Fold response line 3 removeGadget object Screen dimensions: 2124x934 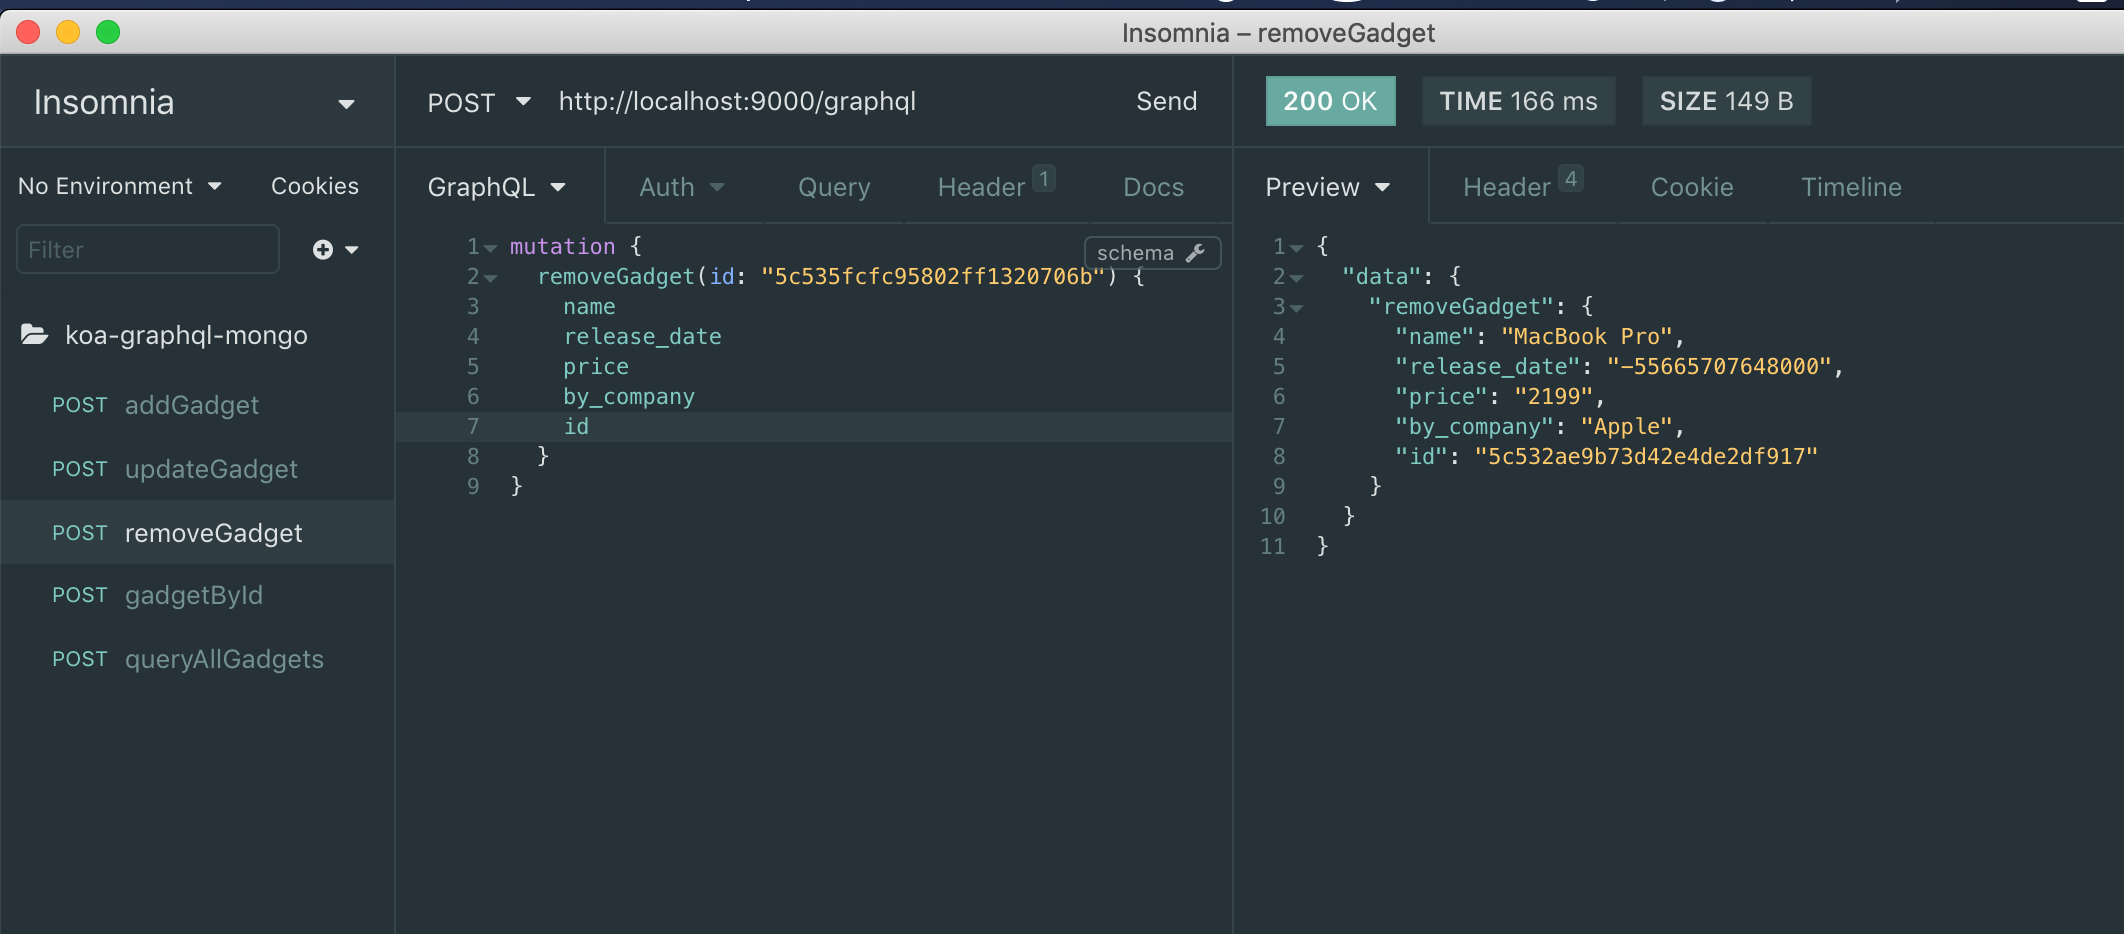pyautogui.click(x=1296, y=308)
